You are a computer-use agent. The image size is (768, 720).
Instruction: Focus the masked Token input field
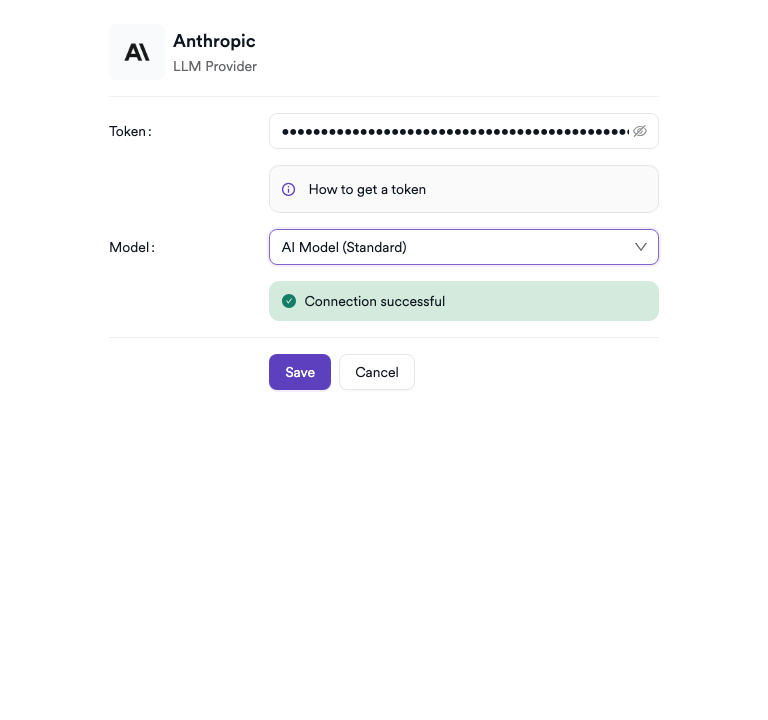(450, 131)
